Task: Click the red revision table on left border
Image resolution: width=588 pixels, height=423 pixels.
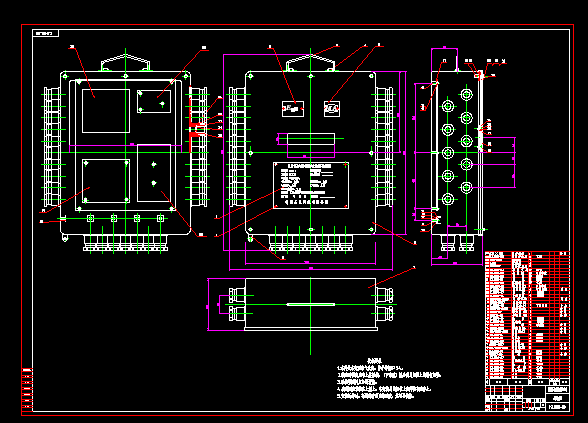Action: [27, 390]
